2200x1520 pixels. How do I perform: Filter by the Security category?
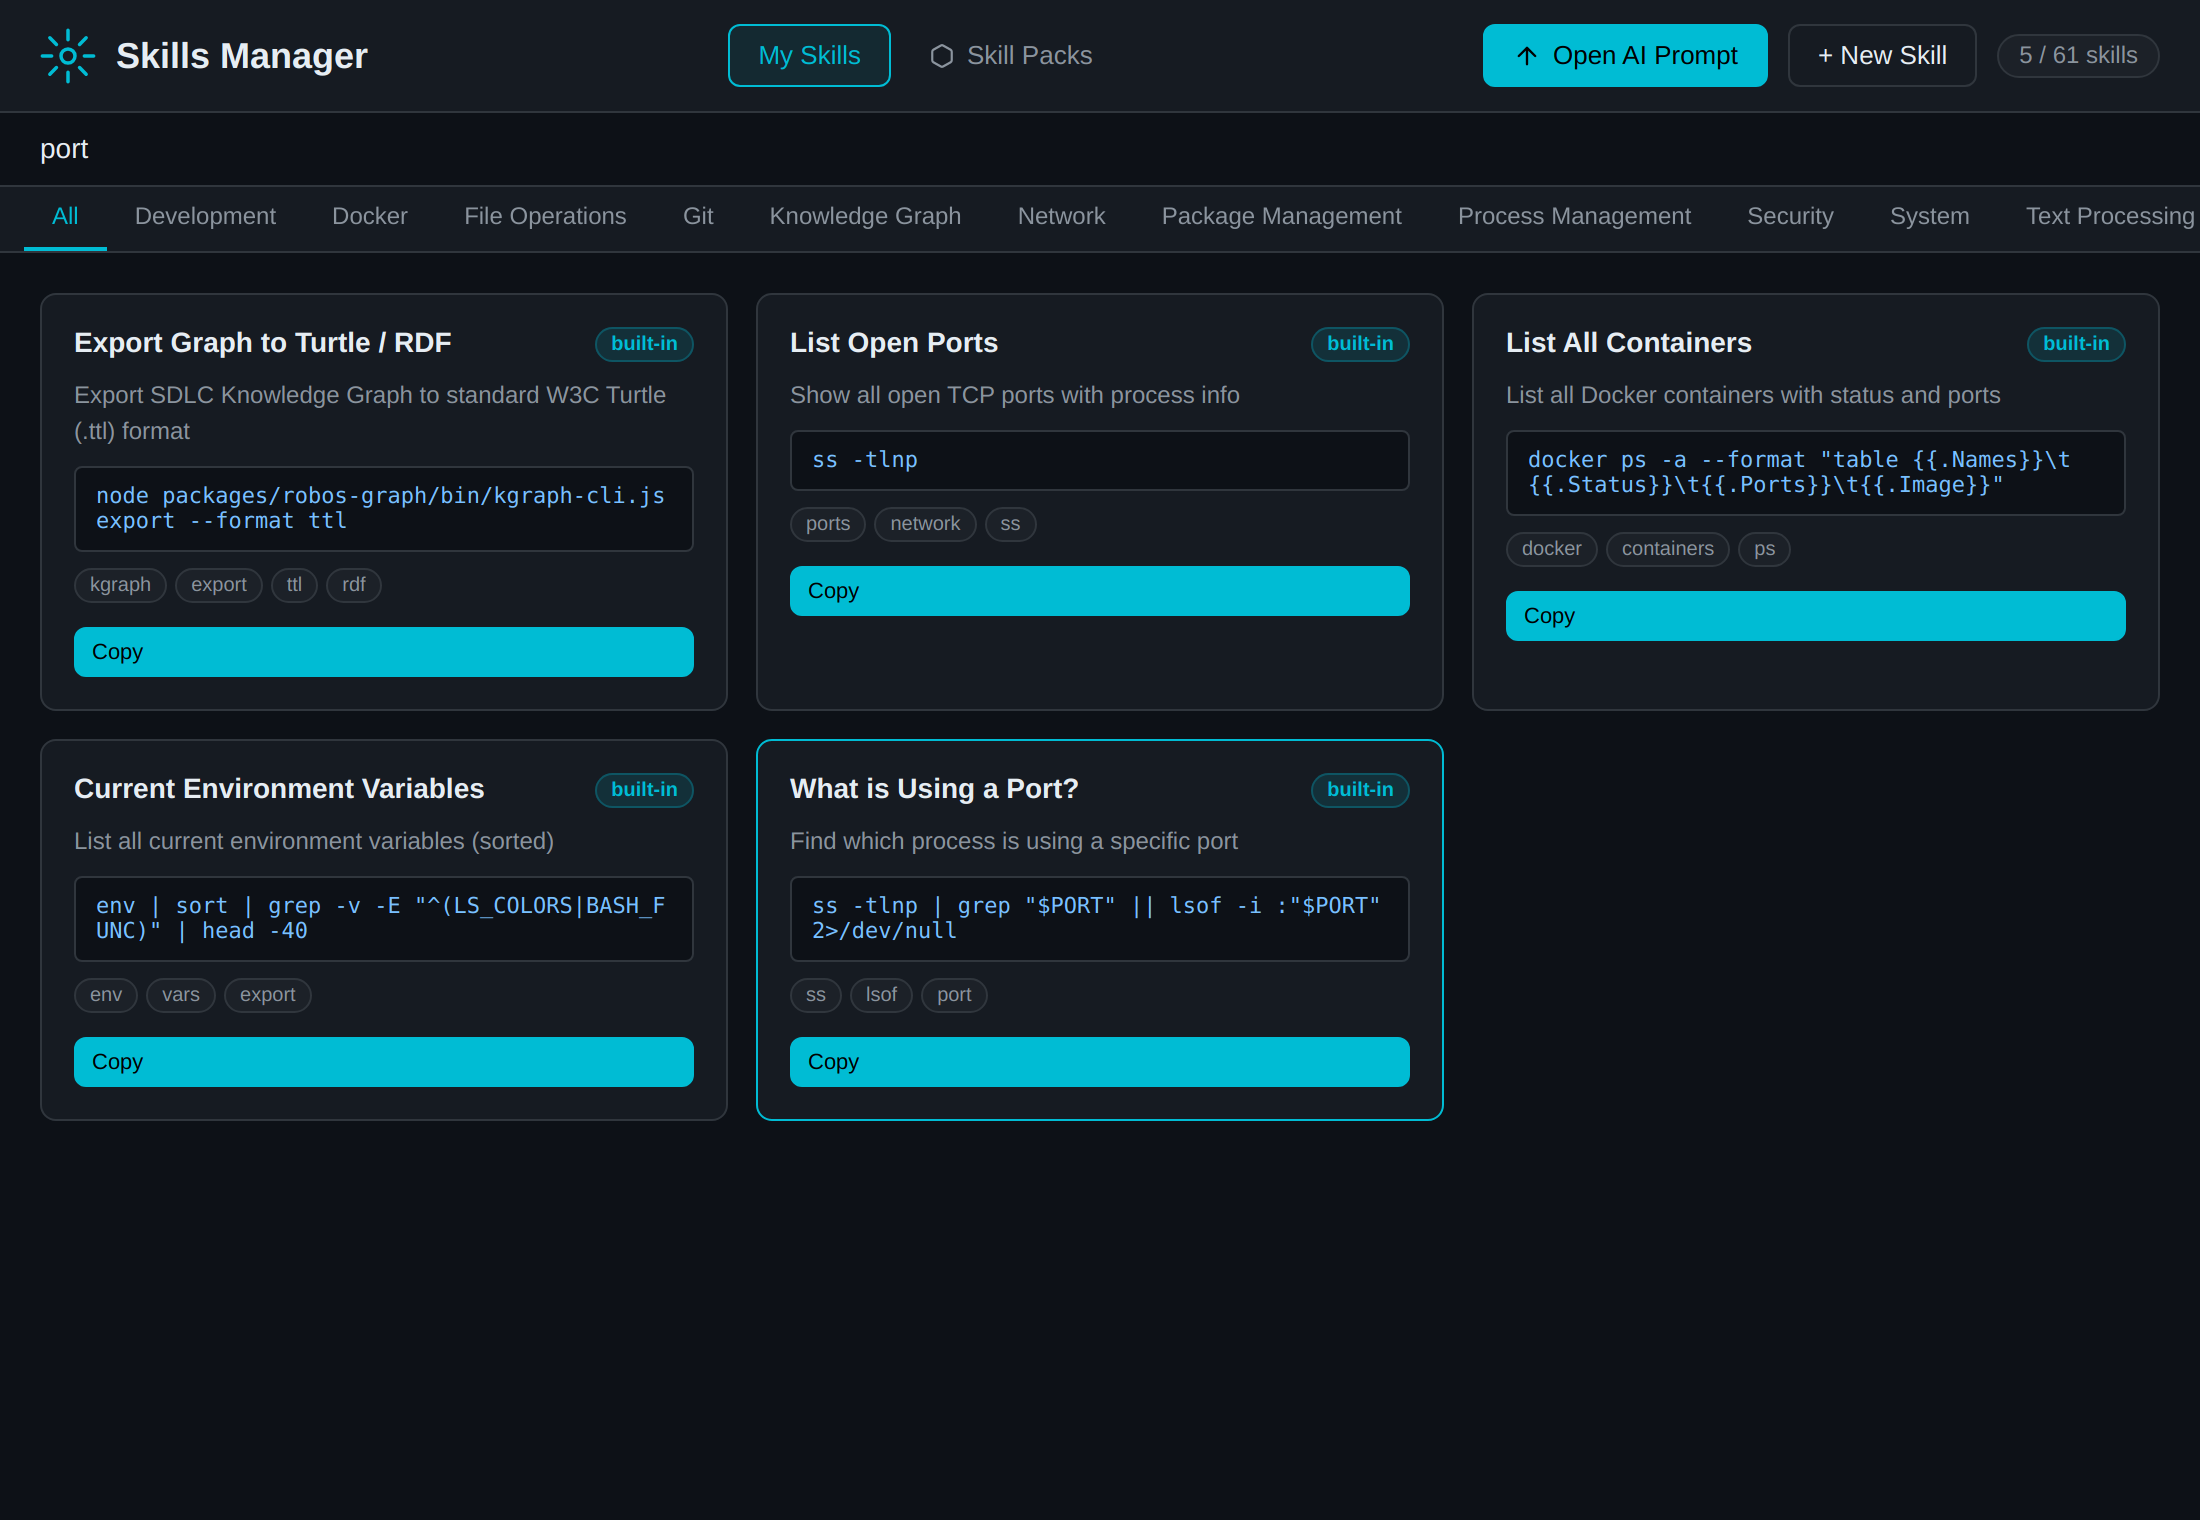point(1790,217)
